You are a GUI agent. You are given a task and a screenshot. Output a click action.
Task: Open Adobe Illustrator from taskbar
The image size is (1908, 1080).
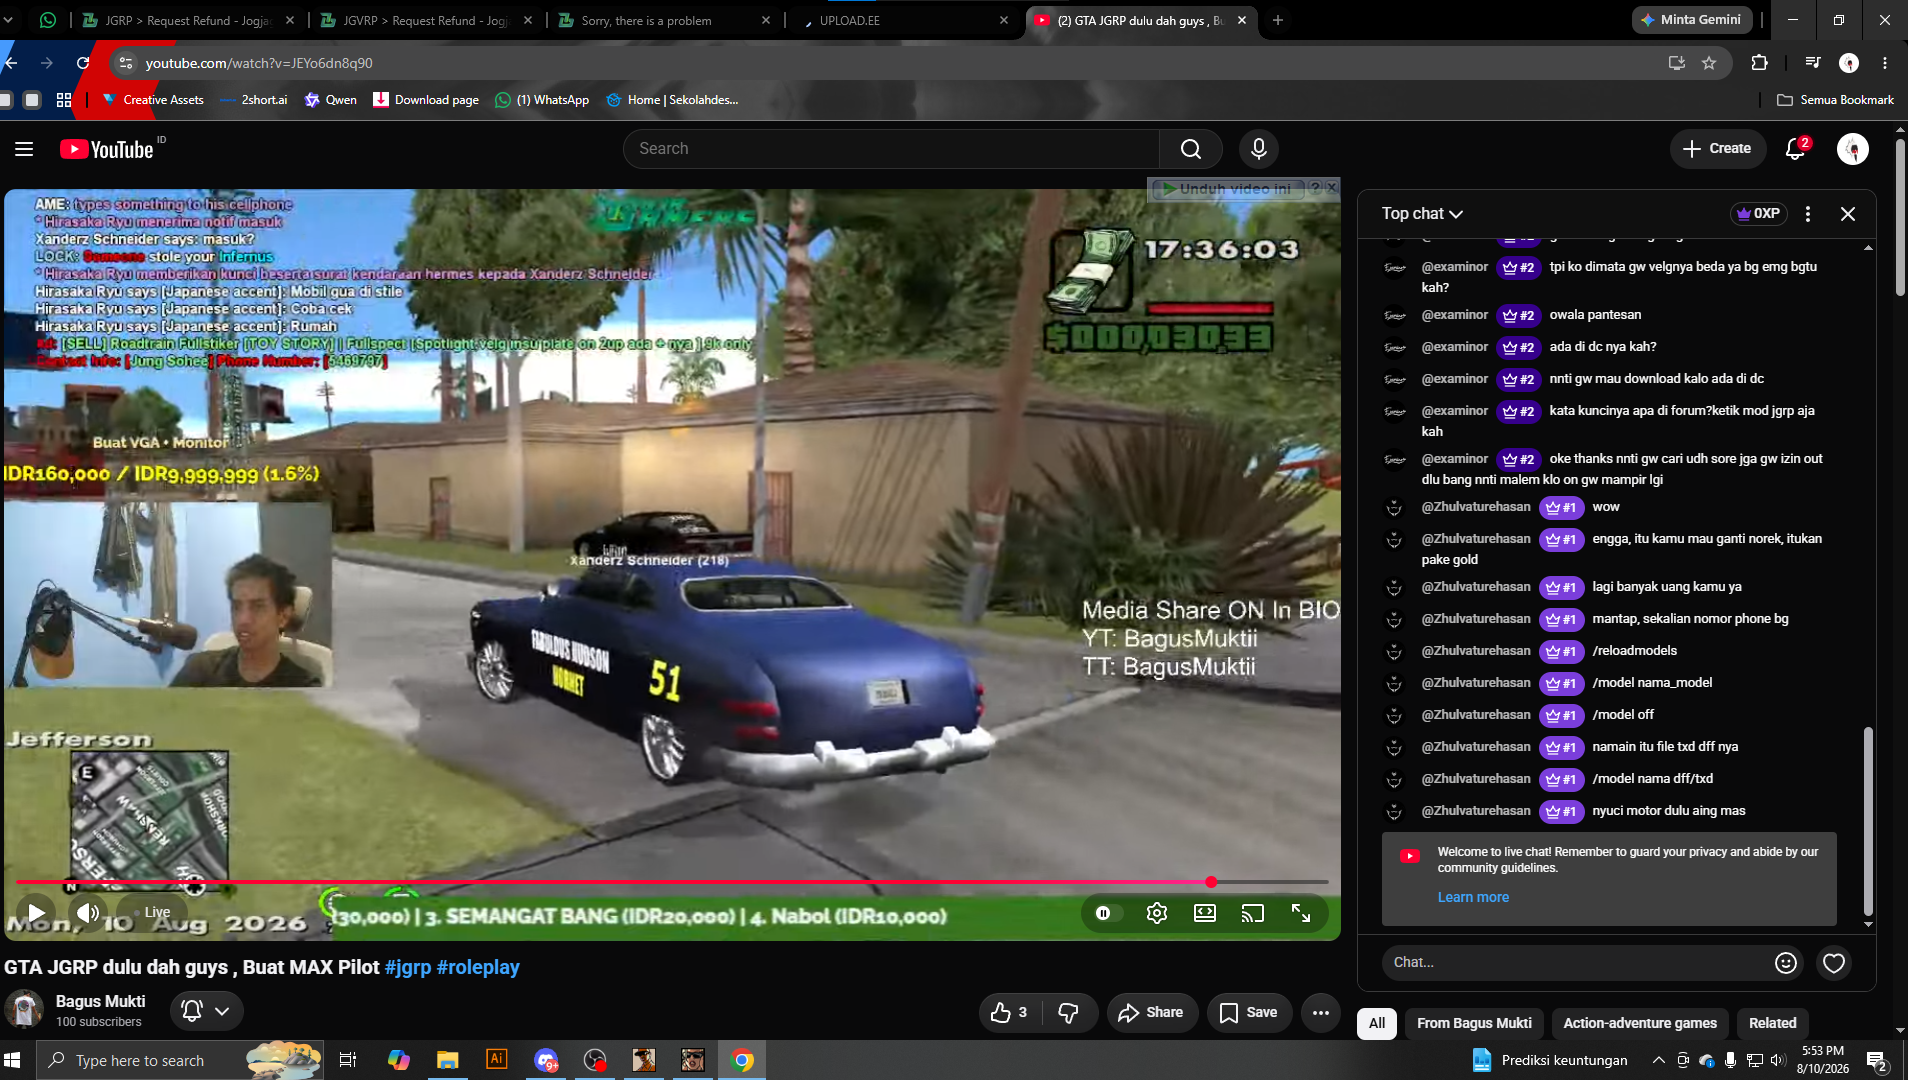click(496, 1060)
